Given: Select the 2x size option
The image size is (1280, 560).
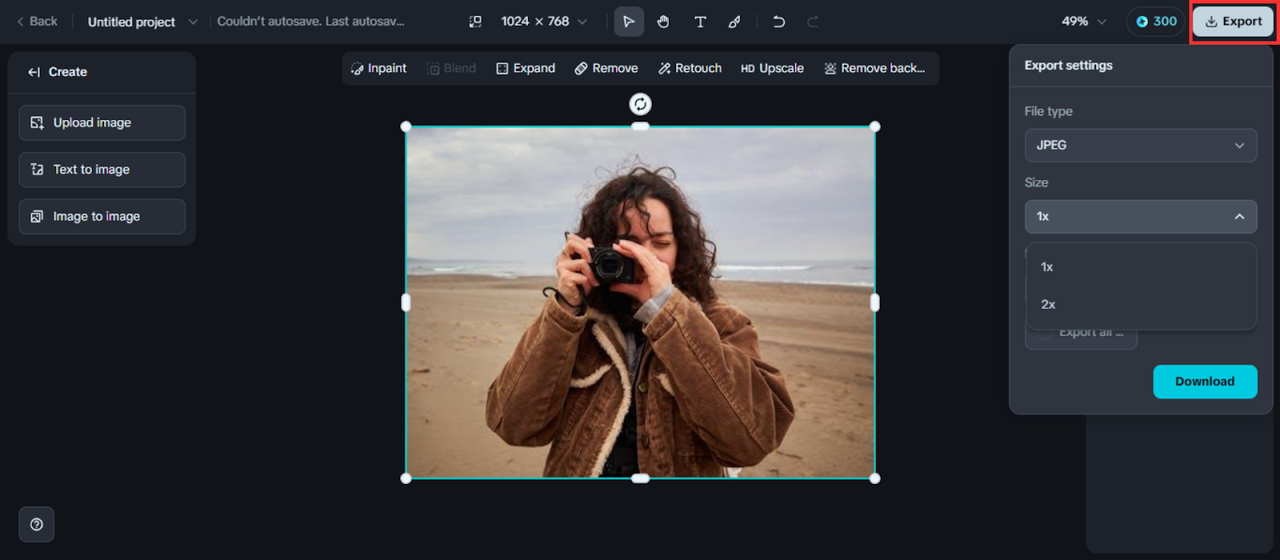Looking at the screenshot, I should pos(1141,304).
